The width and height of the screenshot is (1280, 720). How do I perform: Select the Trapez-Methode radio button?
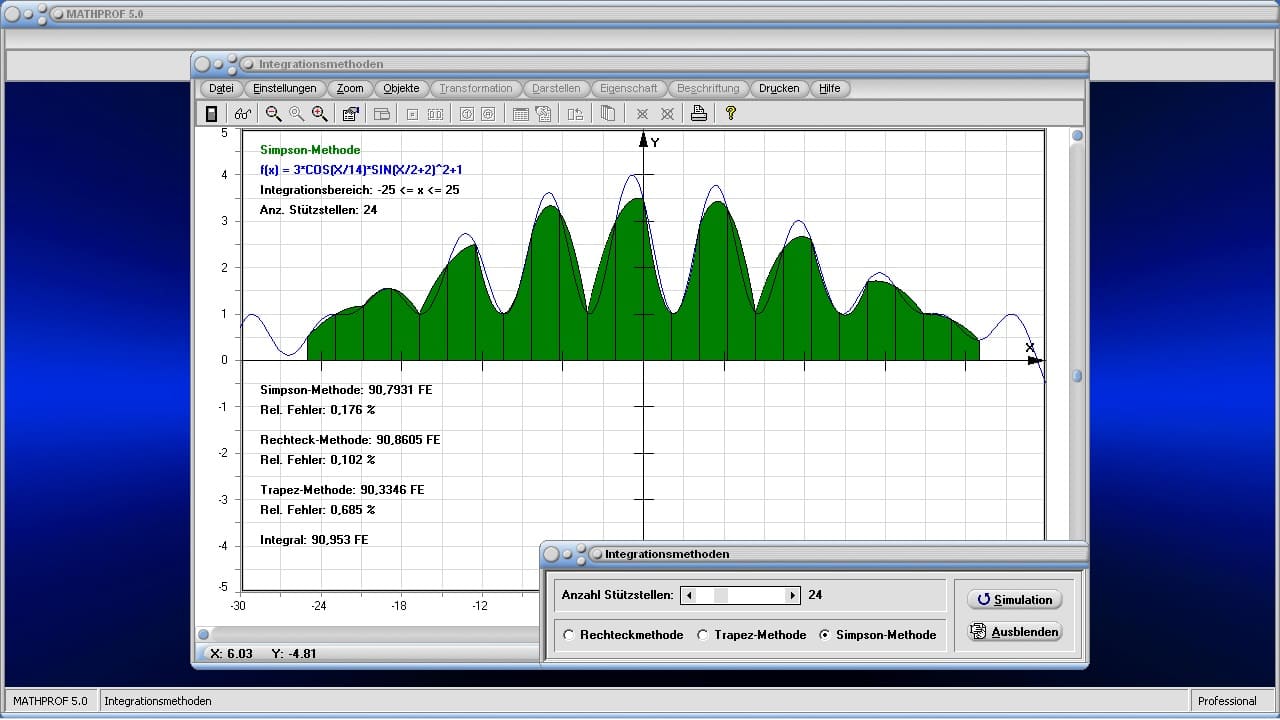[703, 635]
